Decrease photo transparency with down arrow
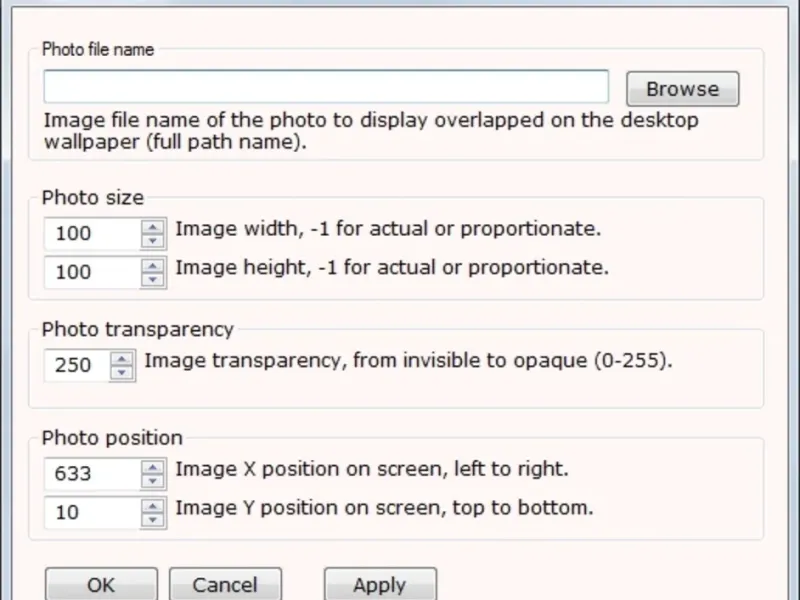The width and height of the screenshot is (800, 600). click(122, 372)
